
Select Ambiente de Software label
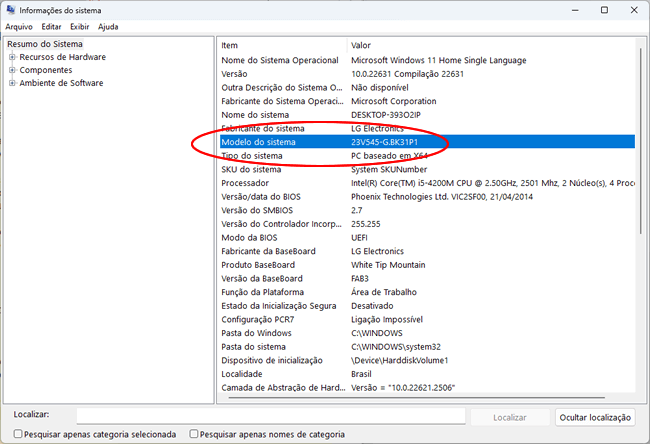coord(61,82)
